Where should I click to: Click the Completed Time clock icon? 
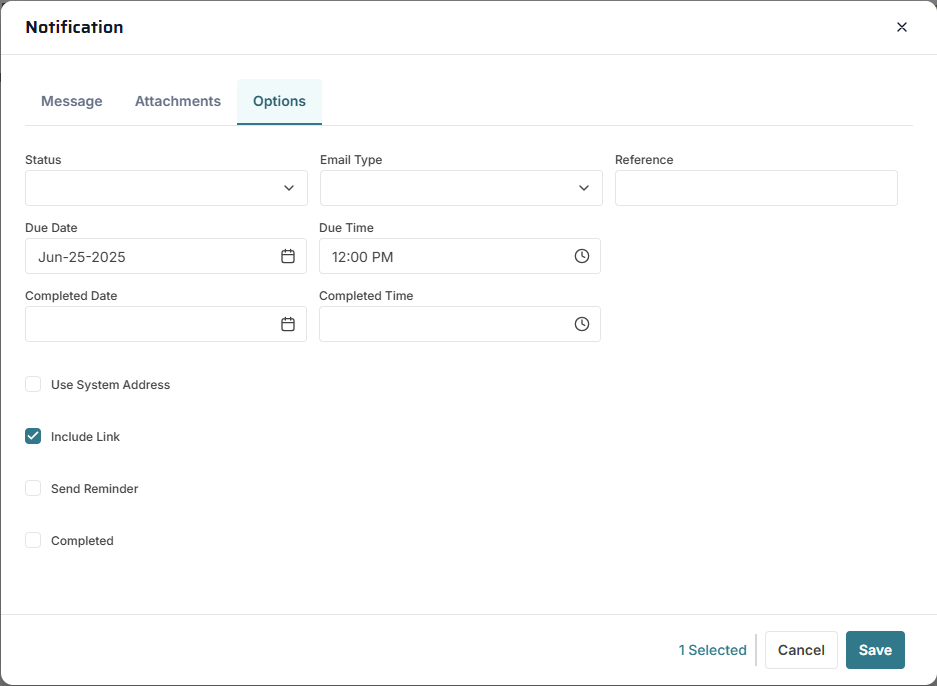click(x=582, y=324)
